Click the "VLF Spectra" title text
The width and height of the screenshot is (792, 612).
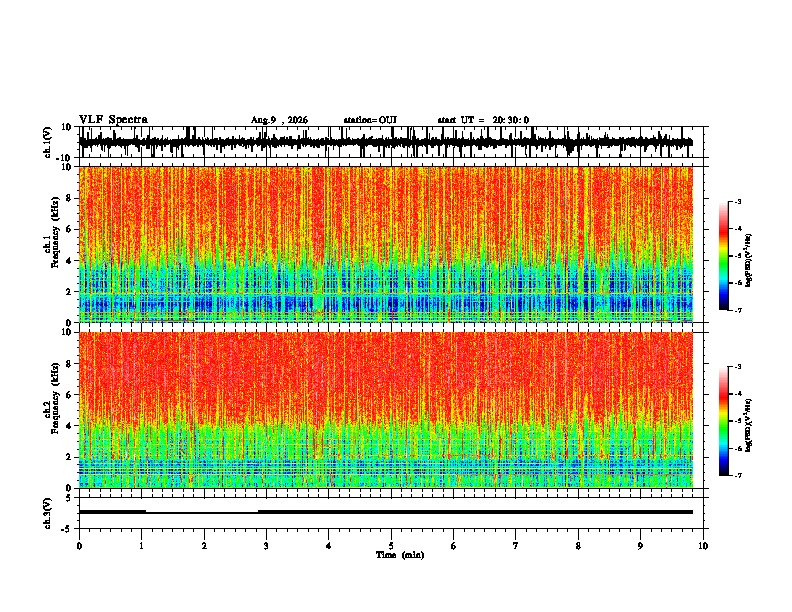(113, 120)
